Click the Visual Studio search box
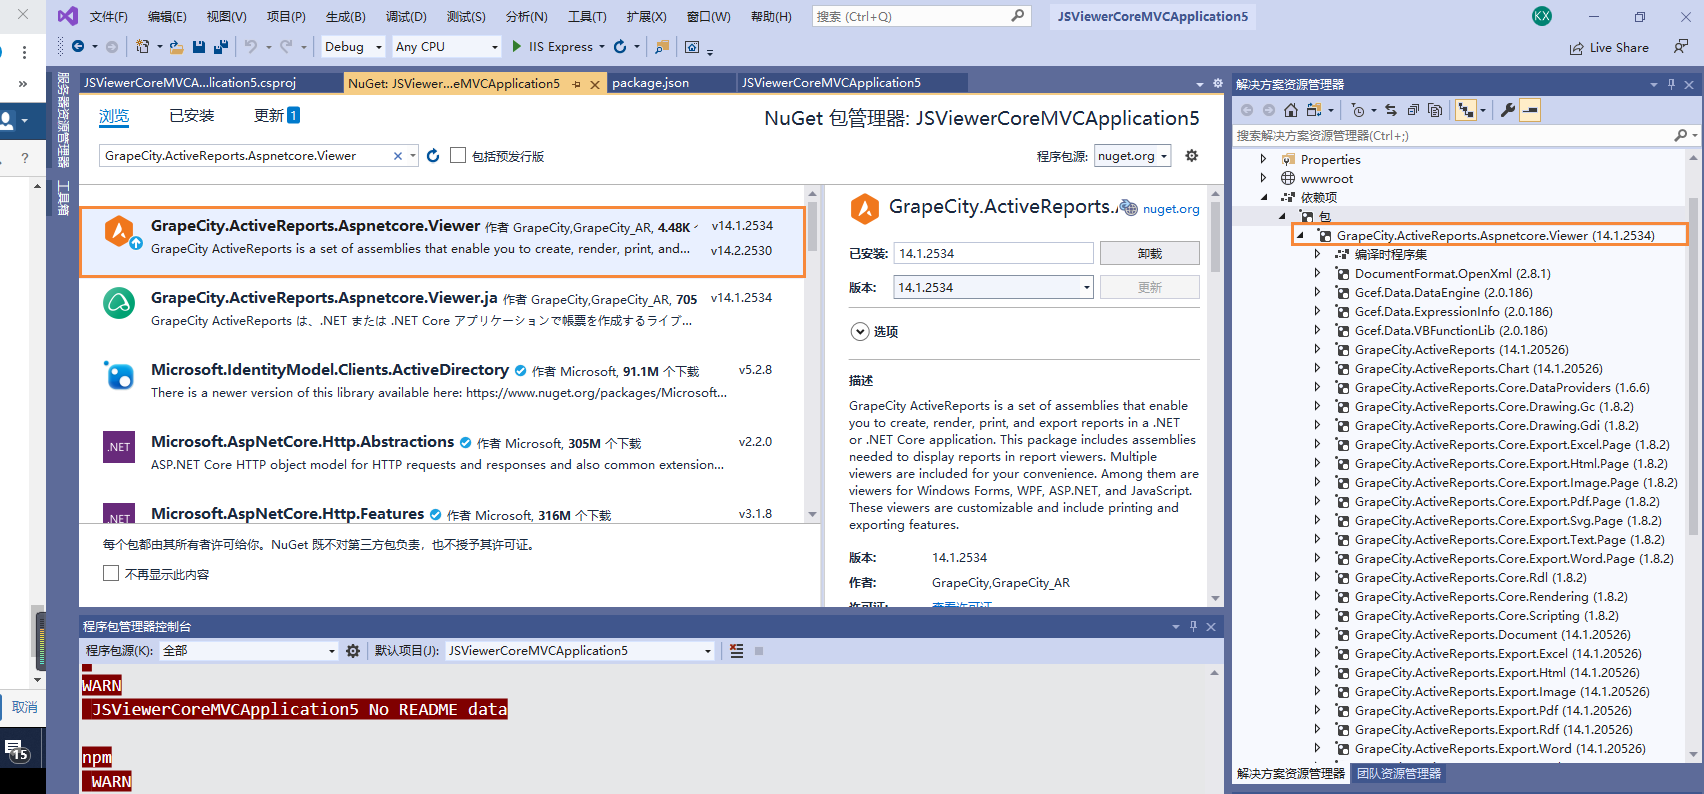Screen dimensions: 1704x794 click(921, 16)
